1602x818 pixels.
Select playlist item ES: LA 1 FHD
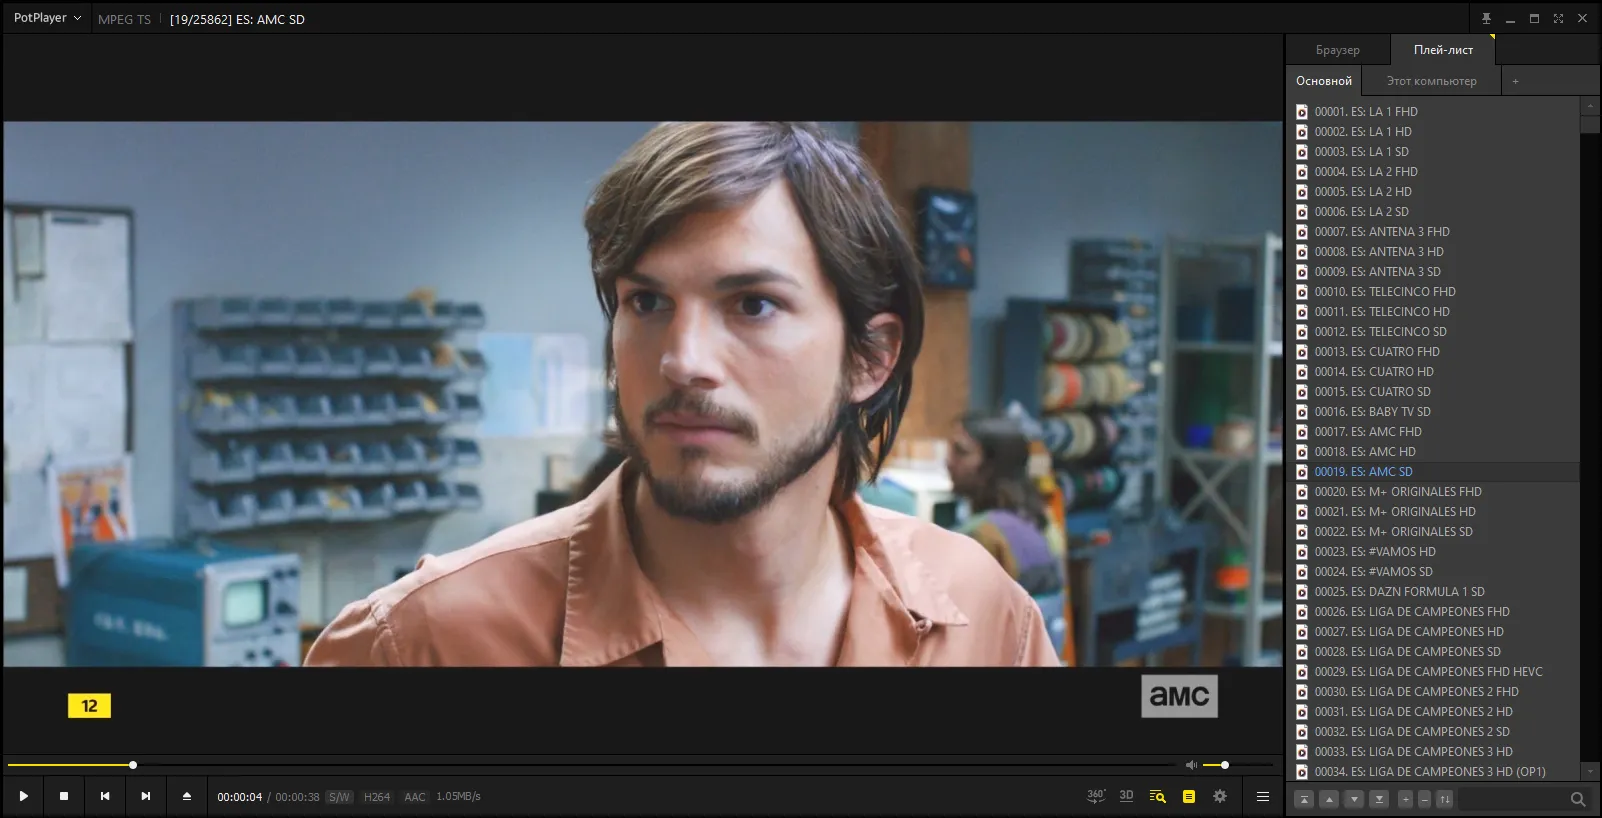click(1434, 112)
